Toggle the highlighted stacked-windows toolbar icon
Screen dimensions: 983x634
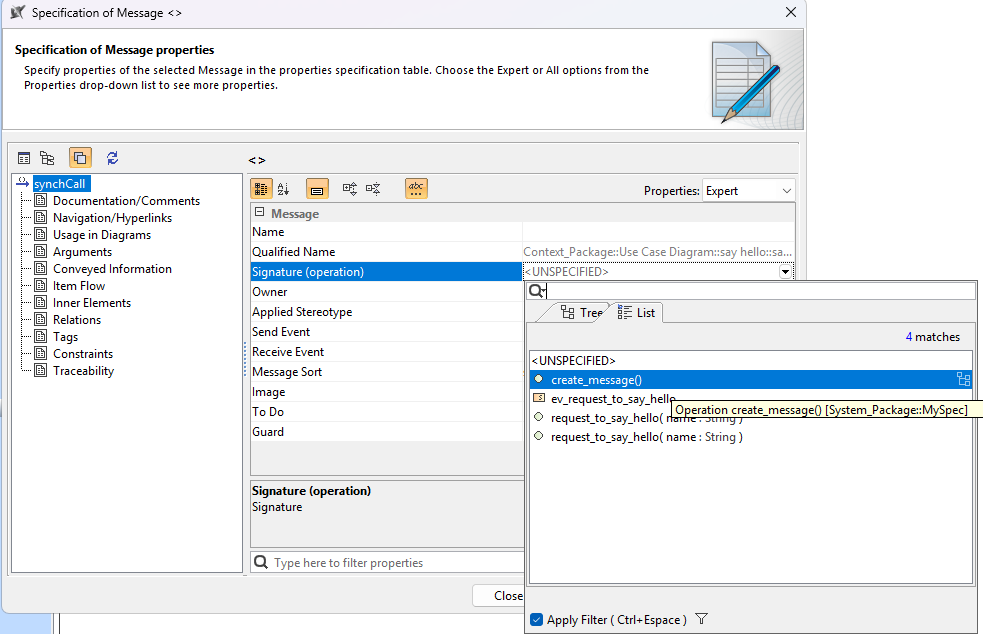pyautogui.click(x=80, y=158)
